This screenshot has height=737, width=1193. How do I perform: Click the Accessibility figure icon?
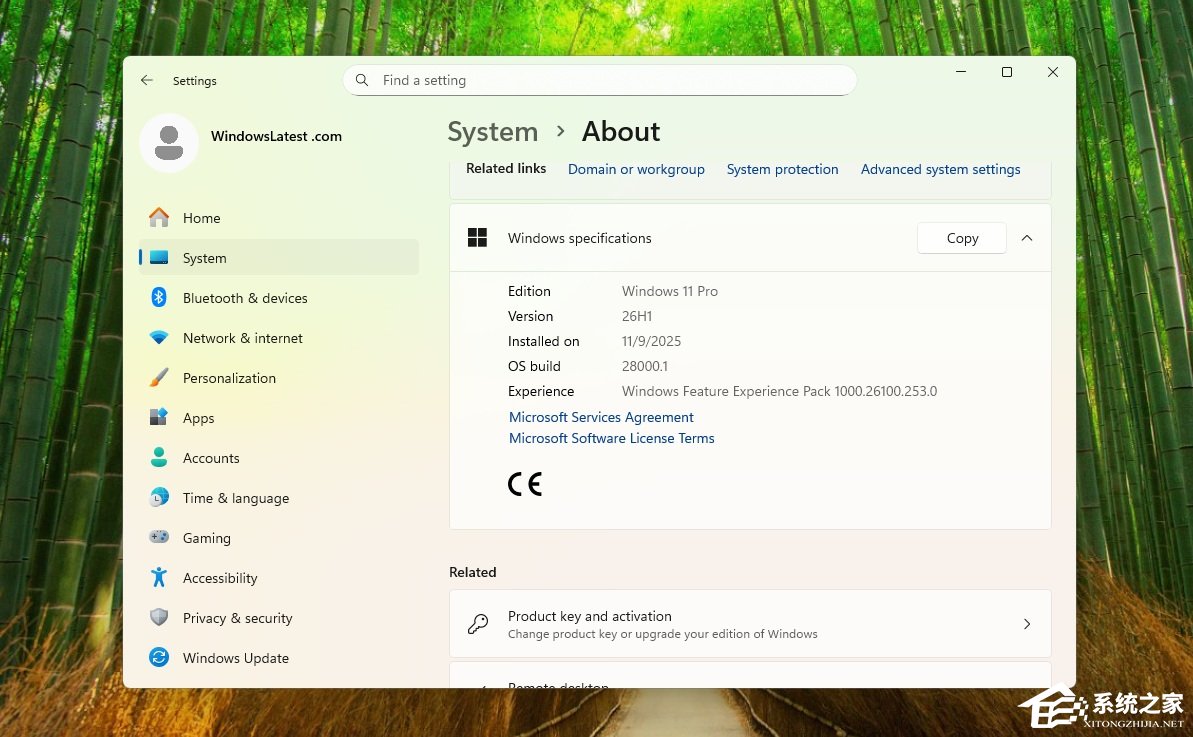(x=159, y=577)
